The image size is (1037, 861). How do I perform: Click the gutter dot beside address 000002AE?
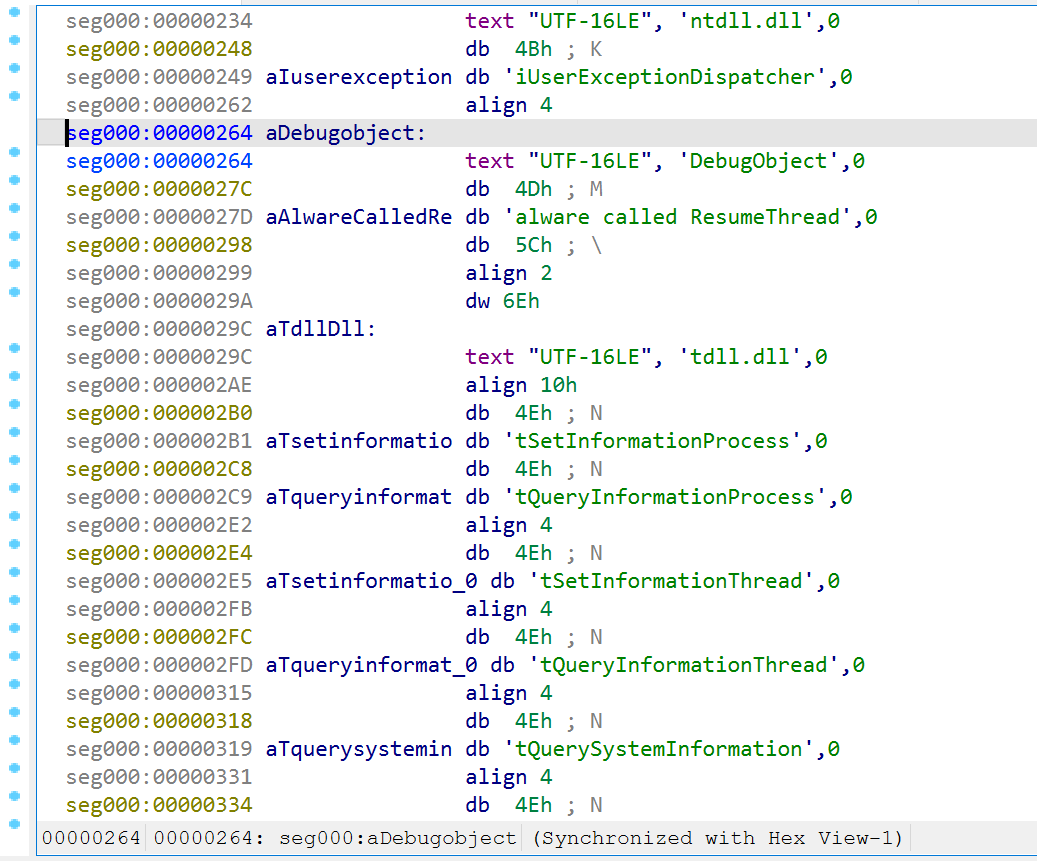[x=15, y=376]
